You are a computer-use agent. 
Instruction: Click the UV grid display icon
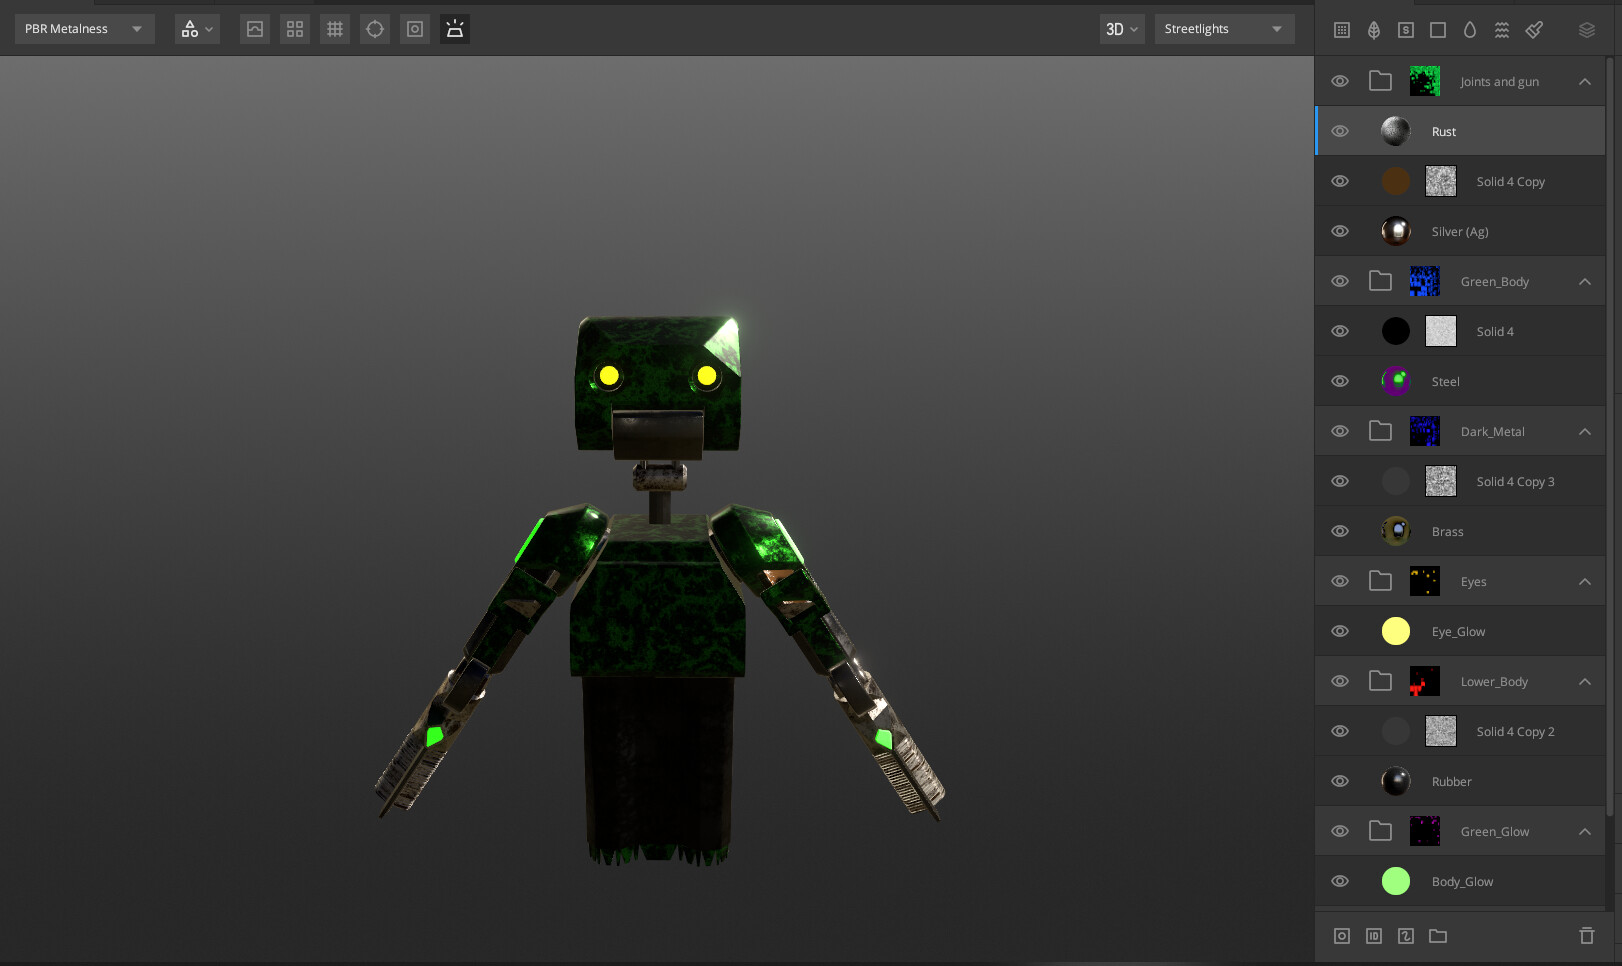pyautogui.click(x=334, y=28)
